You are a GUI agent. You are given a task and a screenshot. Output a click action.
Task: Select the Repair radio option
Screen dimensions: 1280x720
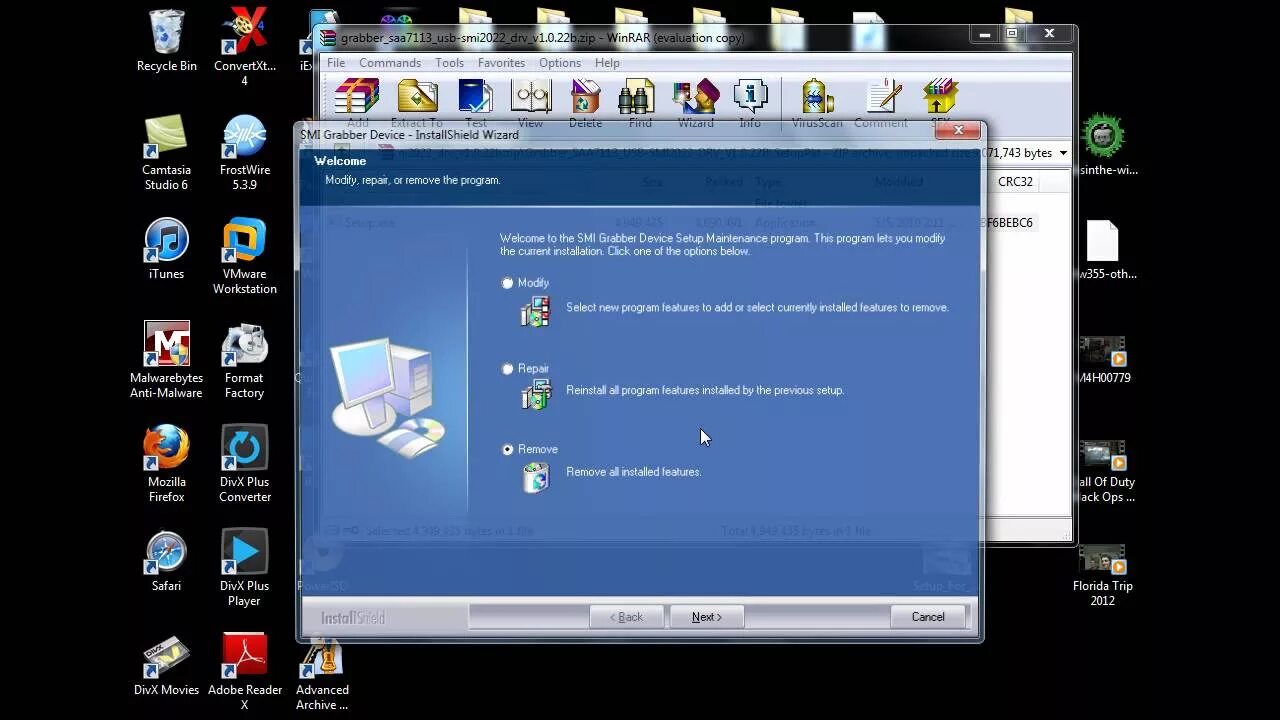[508, 369]
